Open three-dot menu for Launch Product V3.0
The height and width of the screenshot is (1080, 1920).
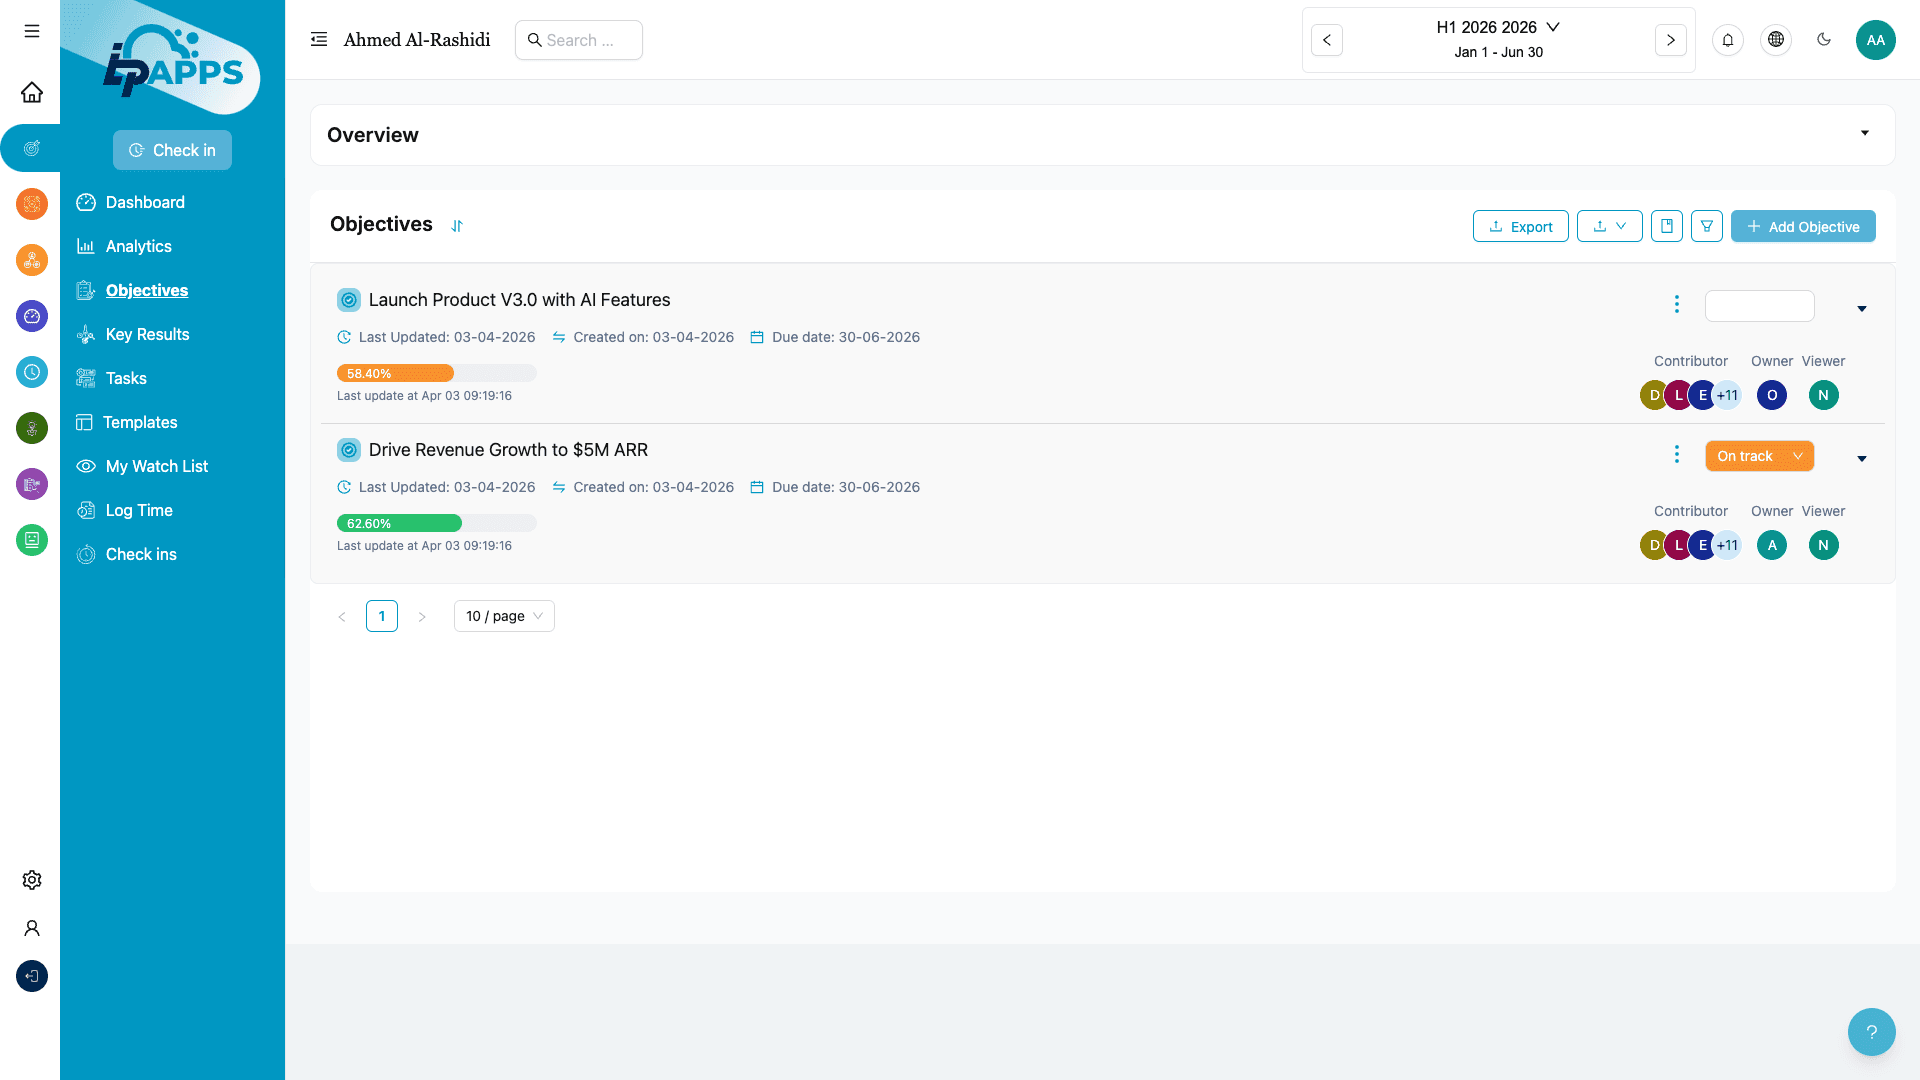(x=1677, y=304)
